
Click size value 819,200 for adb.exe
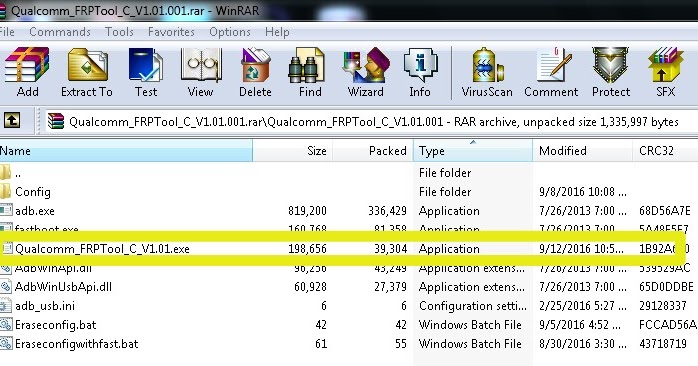pyautogui.click(x=307, y=211)
